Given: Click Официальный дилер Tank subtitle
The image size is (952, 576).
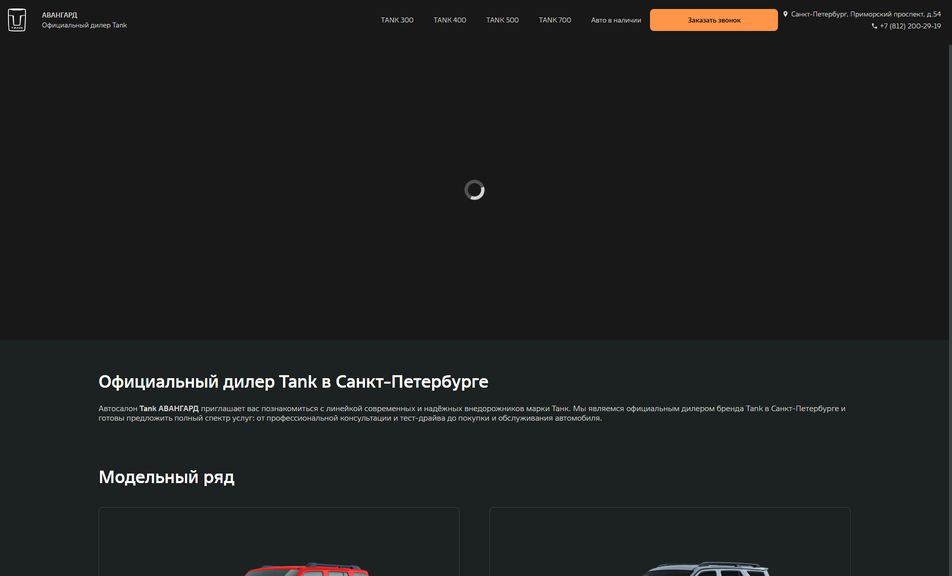Looking at the screenshot, I should click(84, 25).
